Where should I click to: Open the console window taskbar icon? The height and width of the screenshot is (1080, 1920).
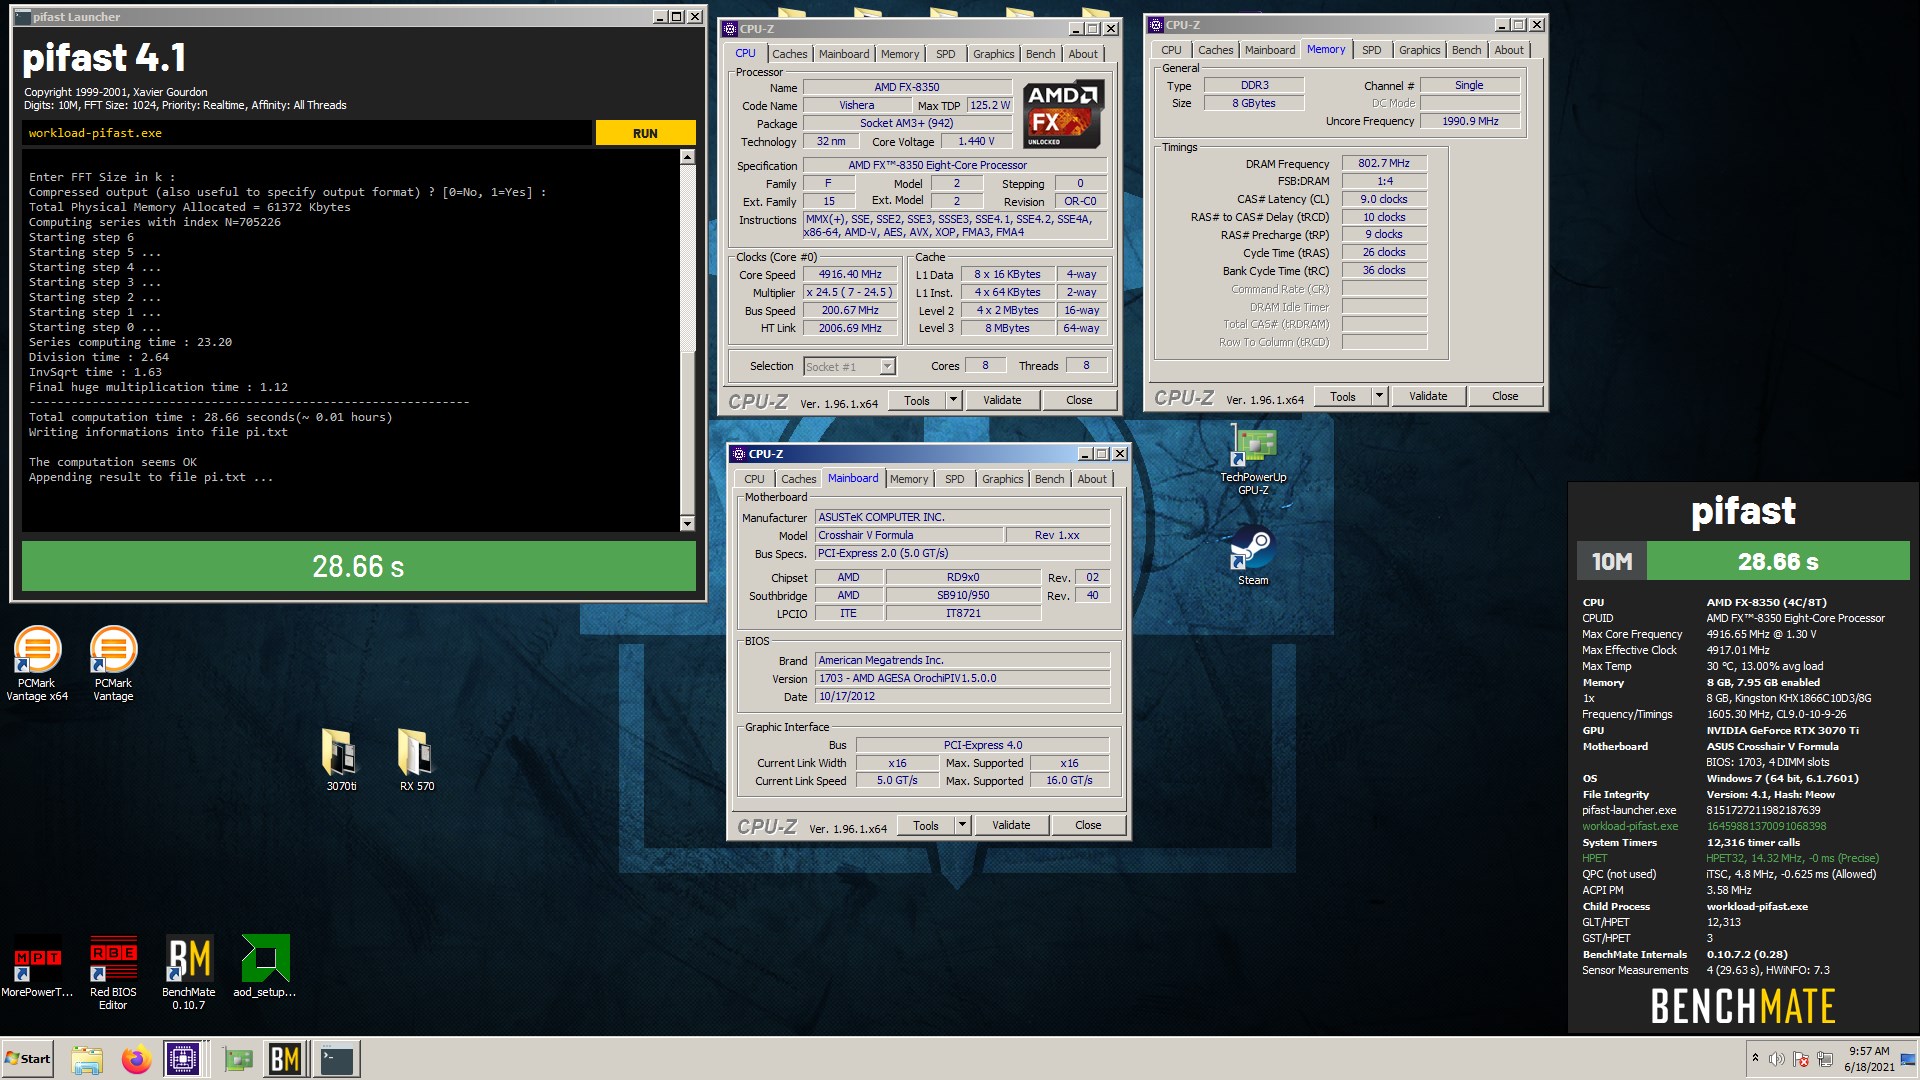(x=337, y=1060)
